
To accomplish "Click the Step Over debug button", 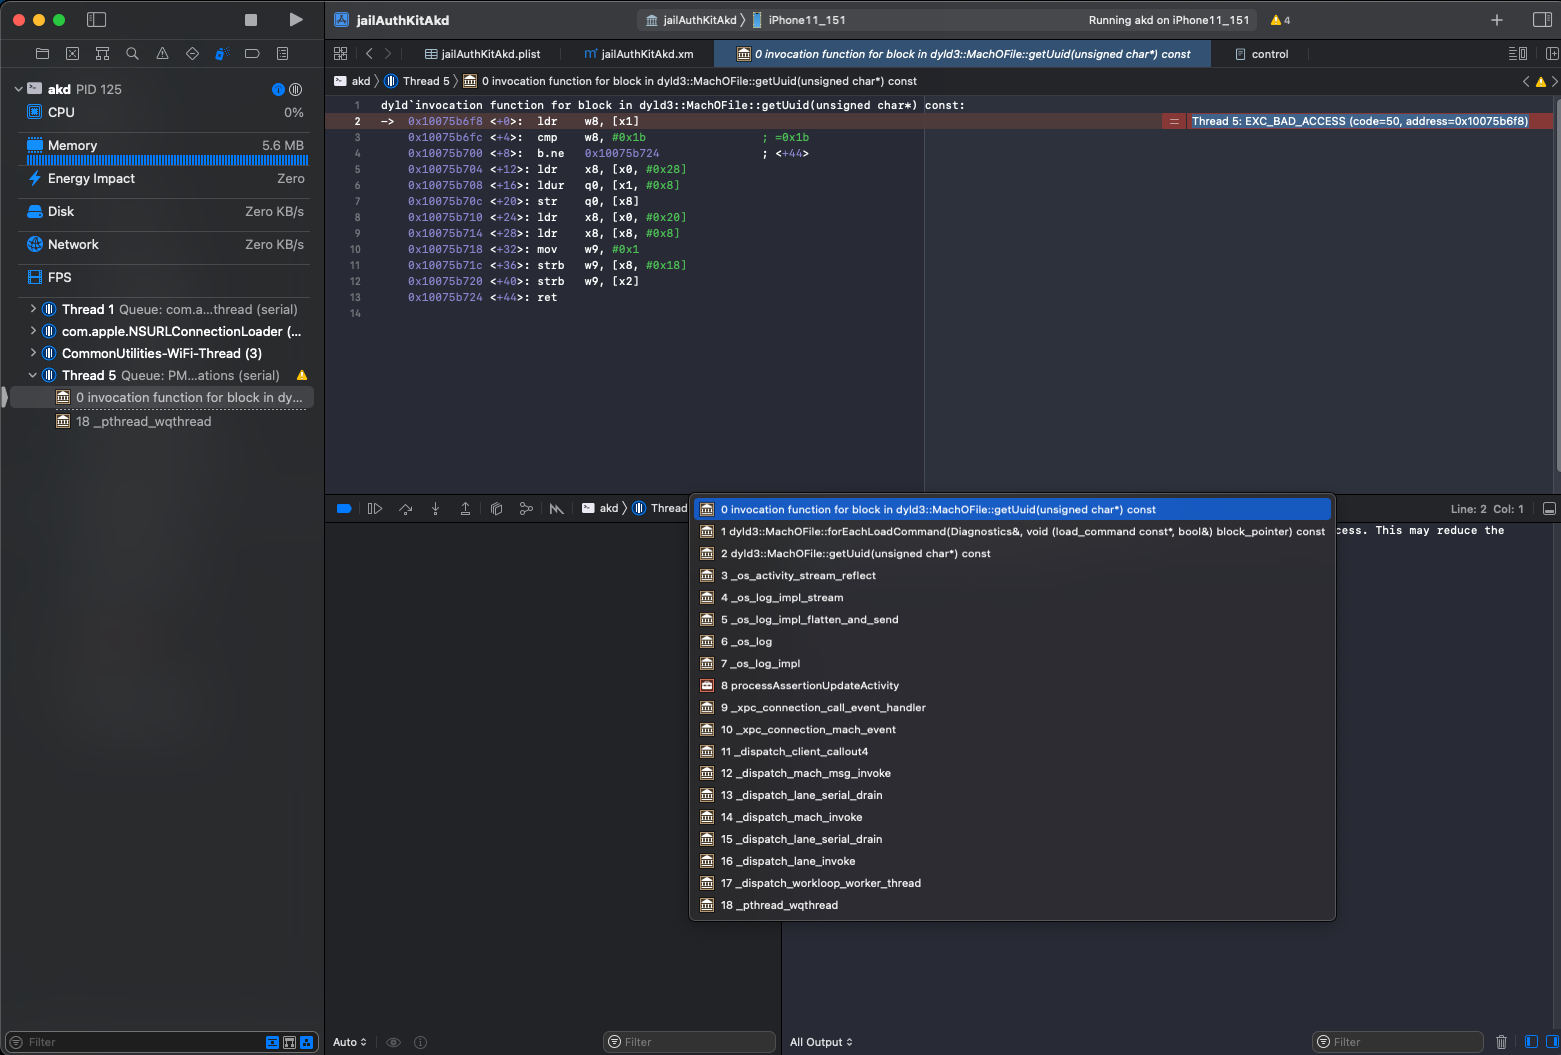I will (405, 509).
